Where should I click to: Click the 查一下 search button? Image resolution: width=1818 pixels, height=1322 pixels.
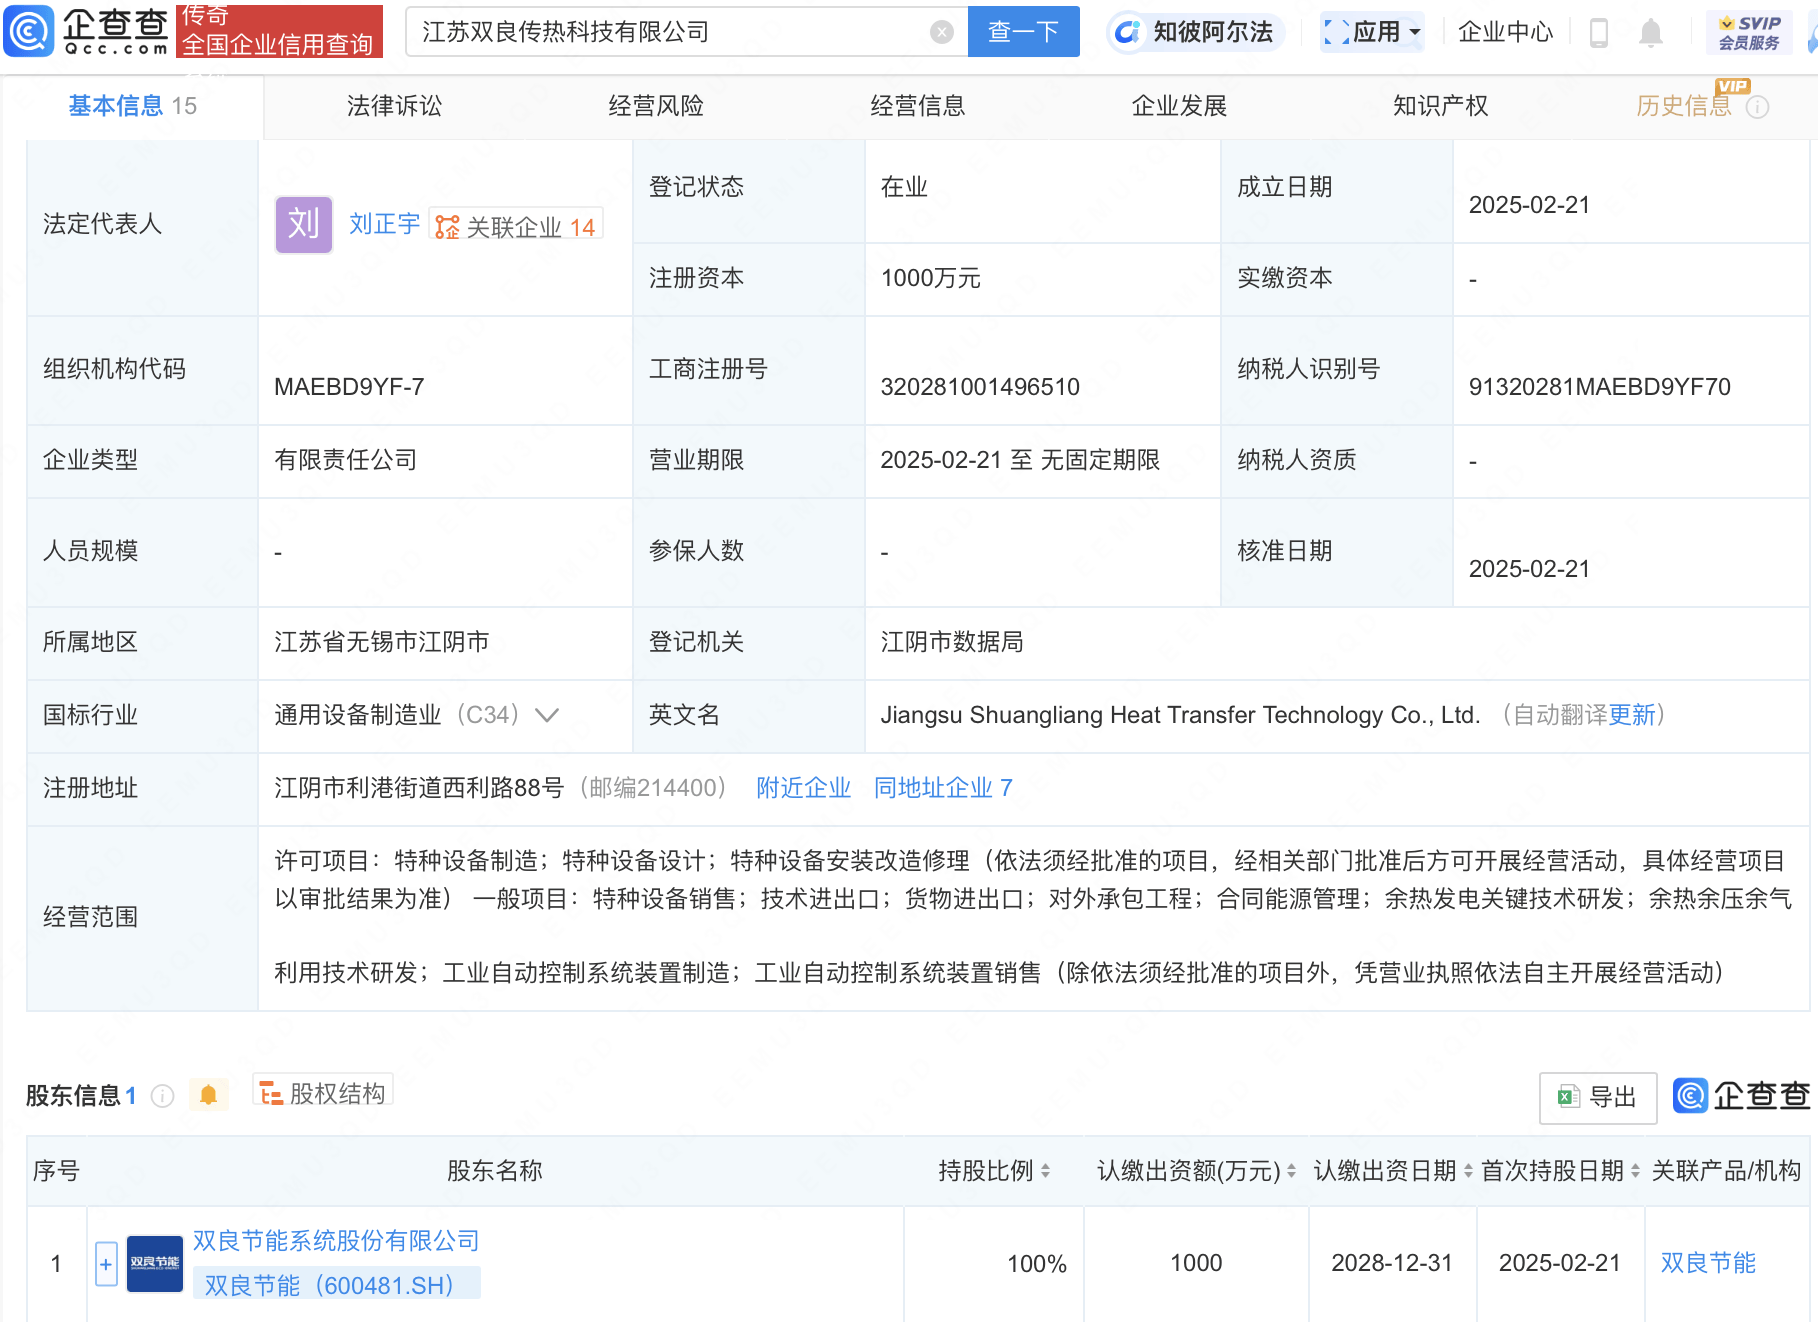pyautogui.click(x=1023, y=32)
